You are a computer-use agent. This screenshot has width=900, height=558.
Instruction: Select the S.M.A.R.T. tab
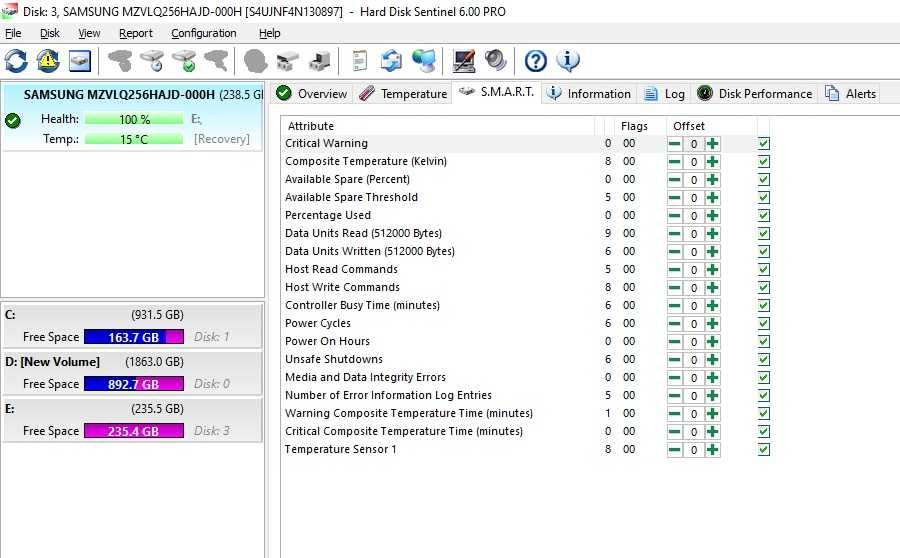pyautogui.click(x=497, y=92)
